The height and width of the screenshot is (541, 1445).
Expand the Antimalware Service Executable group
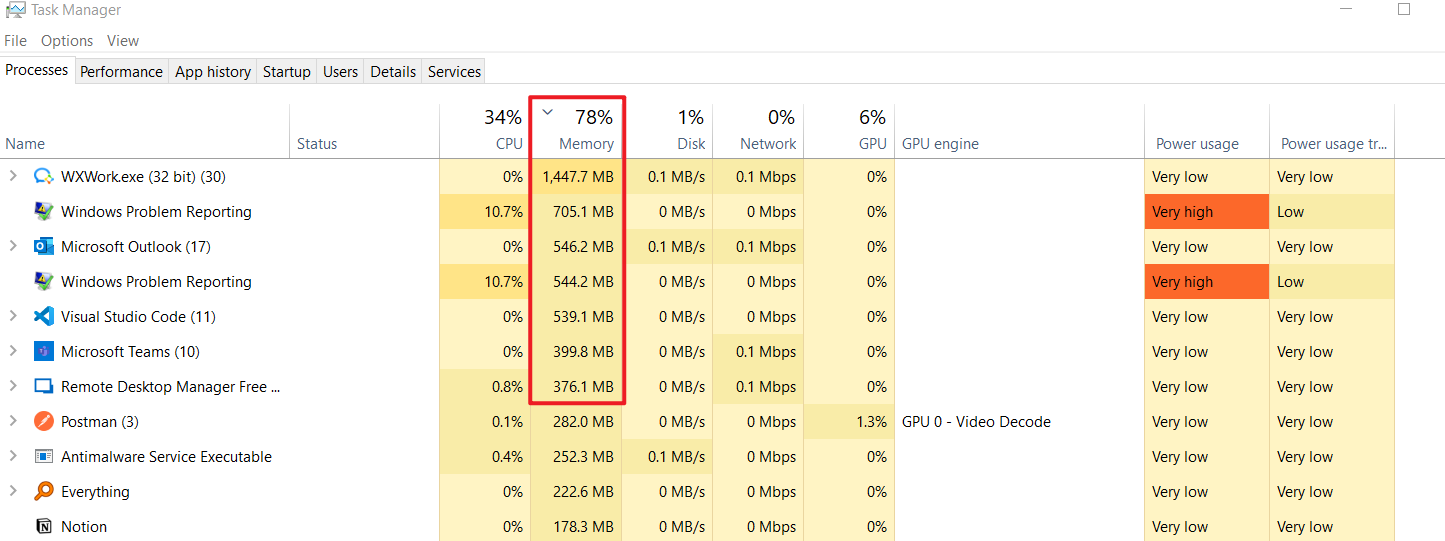click(x=13, y=457)
